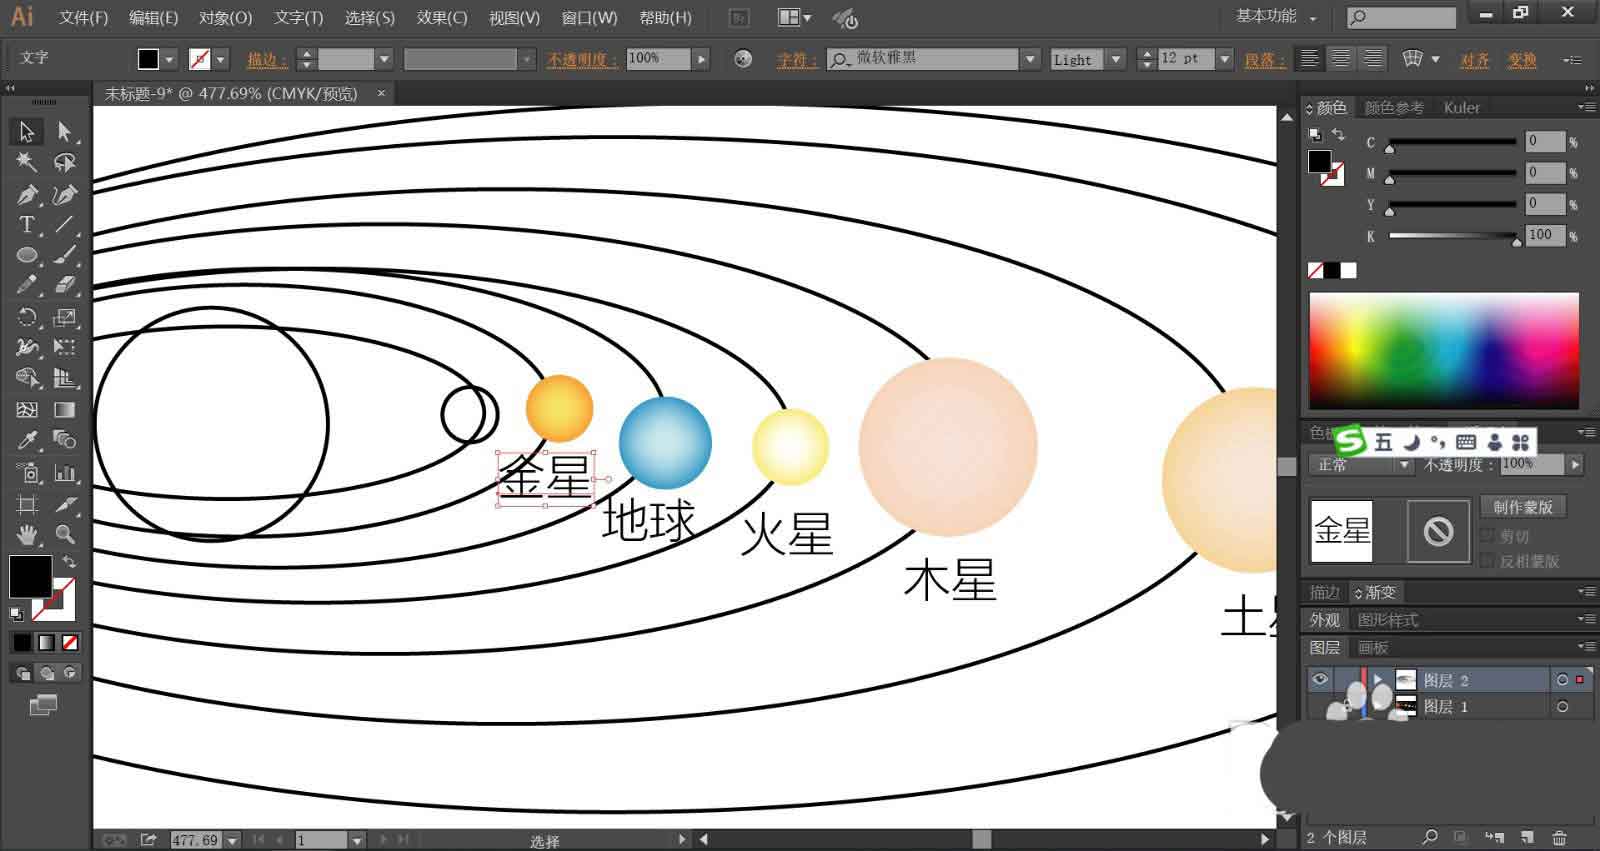Select the Eyedropper tool

click(27, 441)
